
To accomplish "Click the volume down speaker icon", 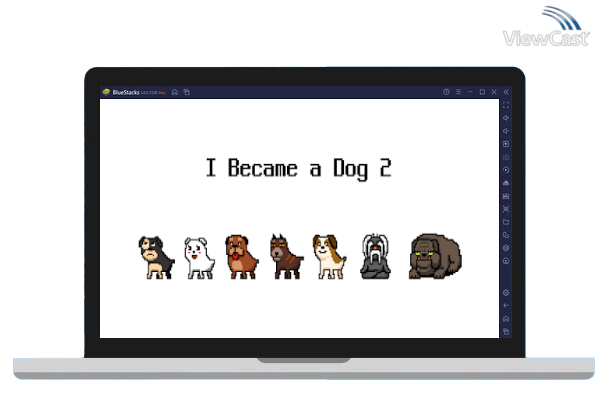I will coord(506,131).
